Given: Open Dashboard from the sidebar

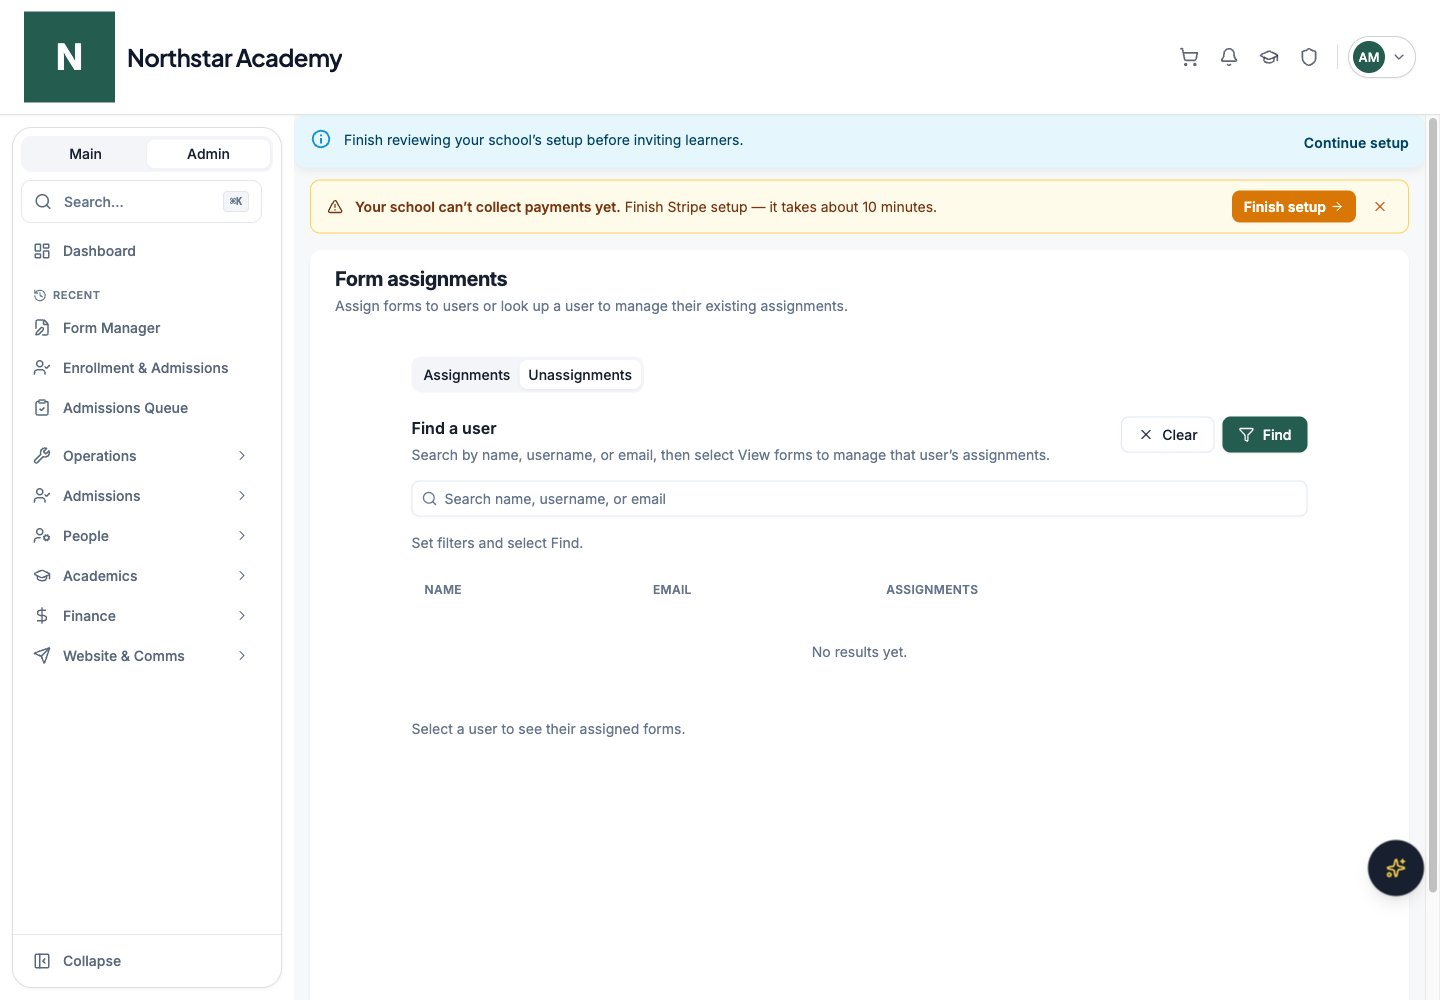Looking at the screenshot, I should (x=141, y=251).
